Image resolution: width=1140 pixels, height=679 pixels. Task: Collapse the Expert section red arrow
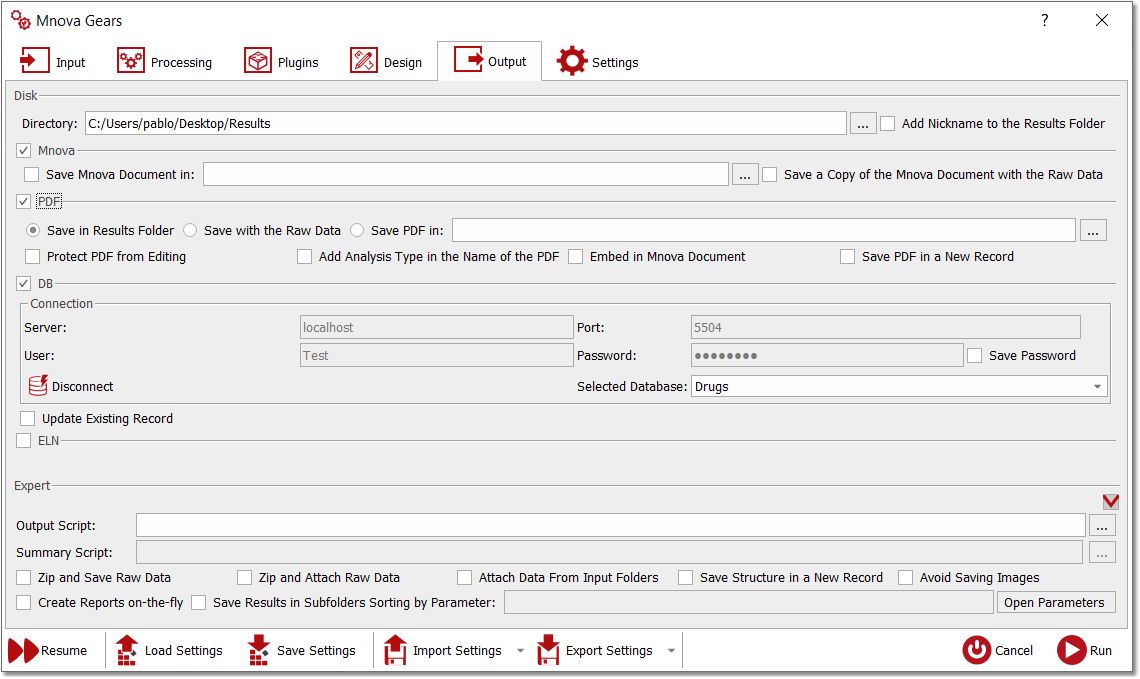pyautogui.click(x=1110, y=501)
